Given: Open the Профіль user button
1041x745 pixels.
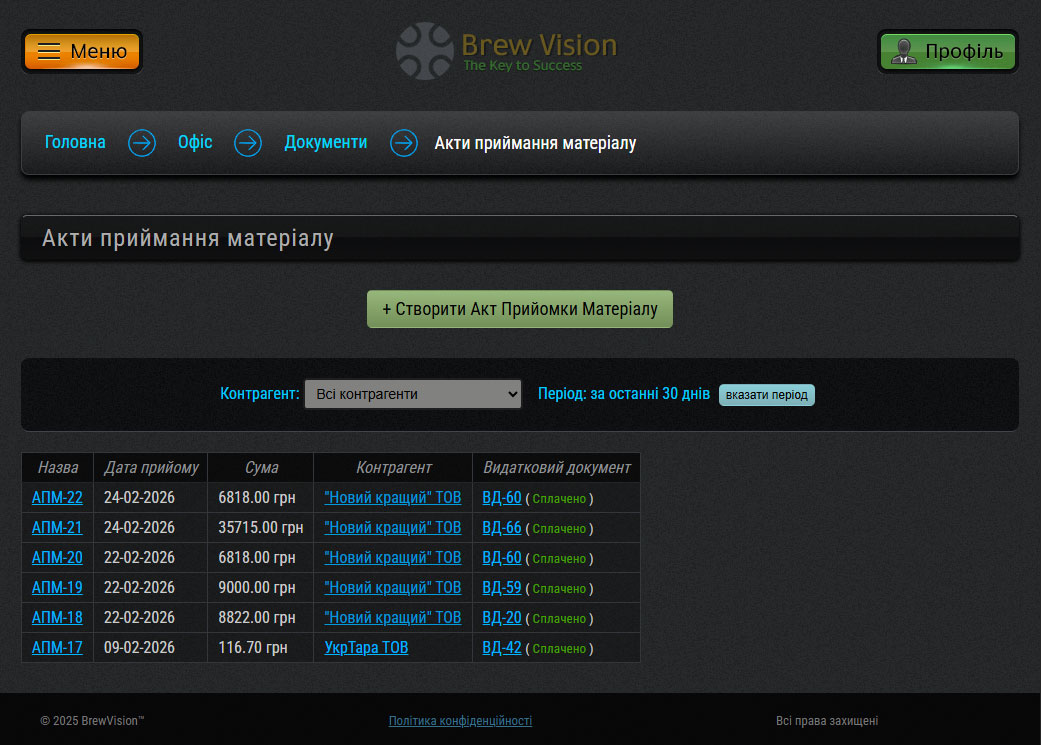Looking at the screenshot, I should (947, 51).
